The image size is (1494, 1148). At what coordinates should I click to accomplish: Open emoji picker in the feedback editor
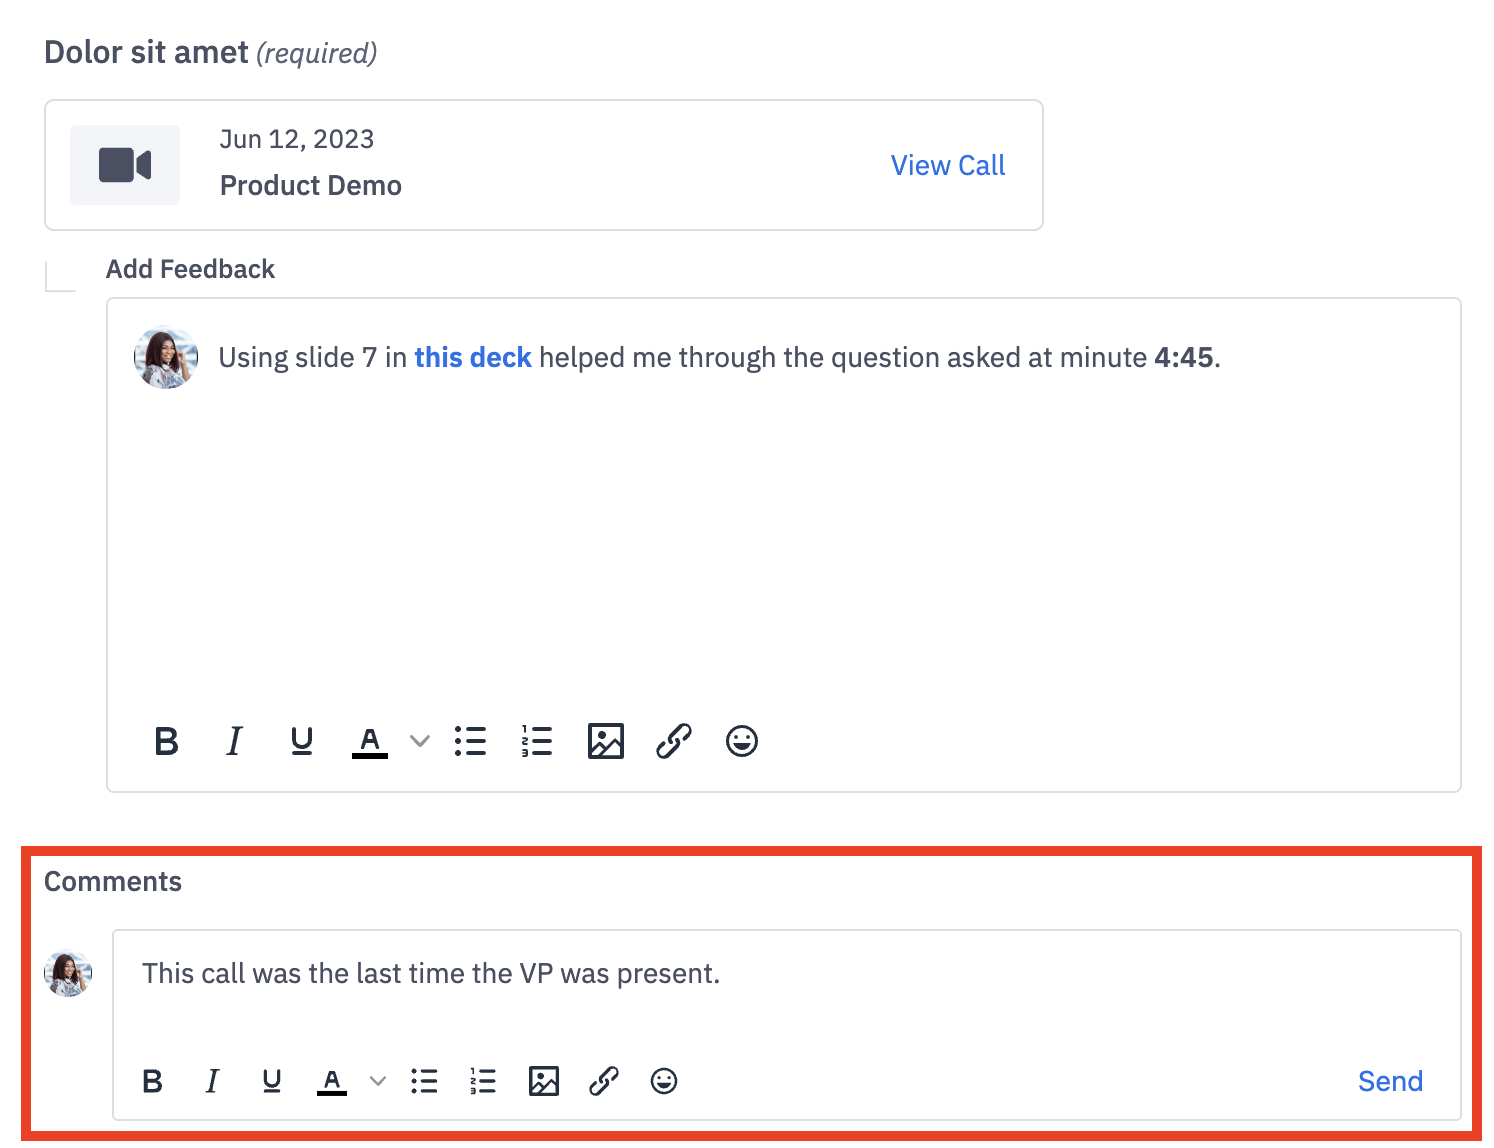tap(742, 741)
